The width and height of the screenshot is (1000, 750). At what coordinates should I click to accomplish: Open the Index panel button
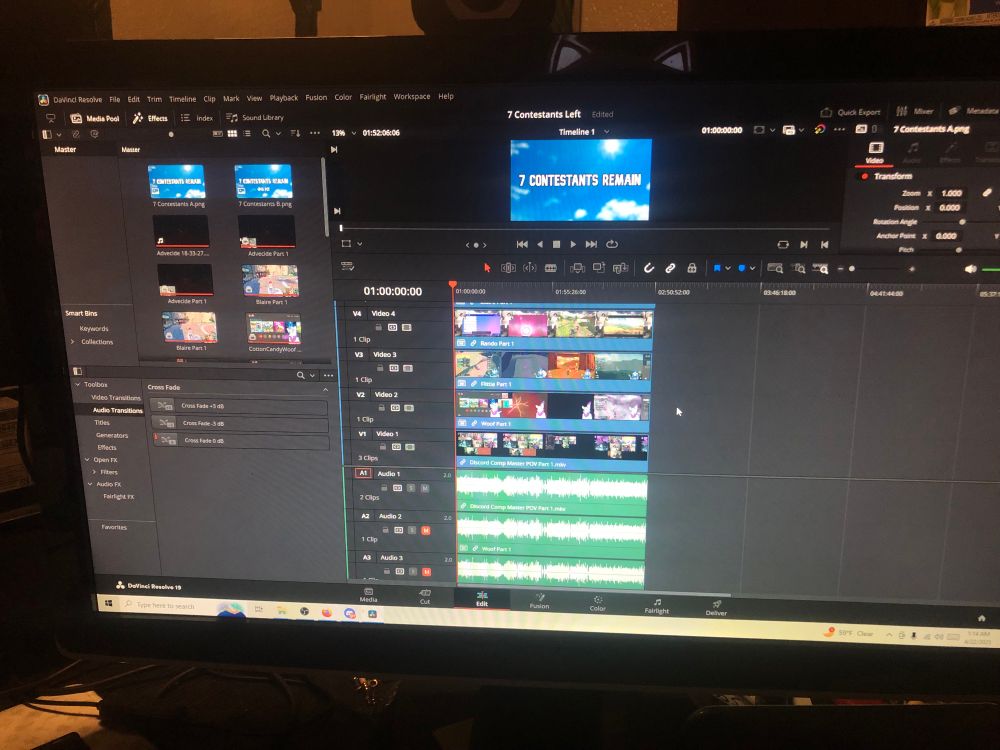tap(197, 118)
